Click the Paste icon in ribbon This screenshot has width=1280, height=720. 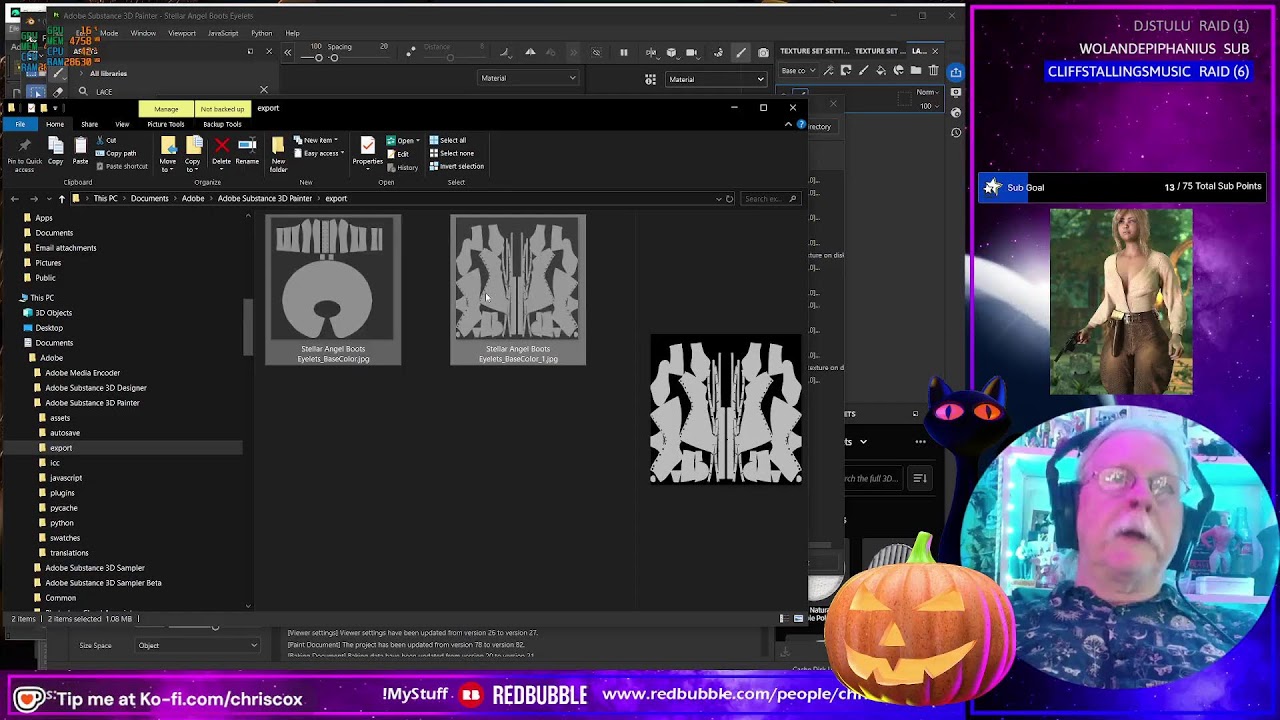(80, 146)
